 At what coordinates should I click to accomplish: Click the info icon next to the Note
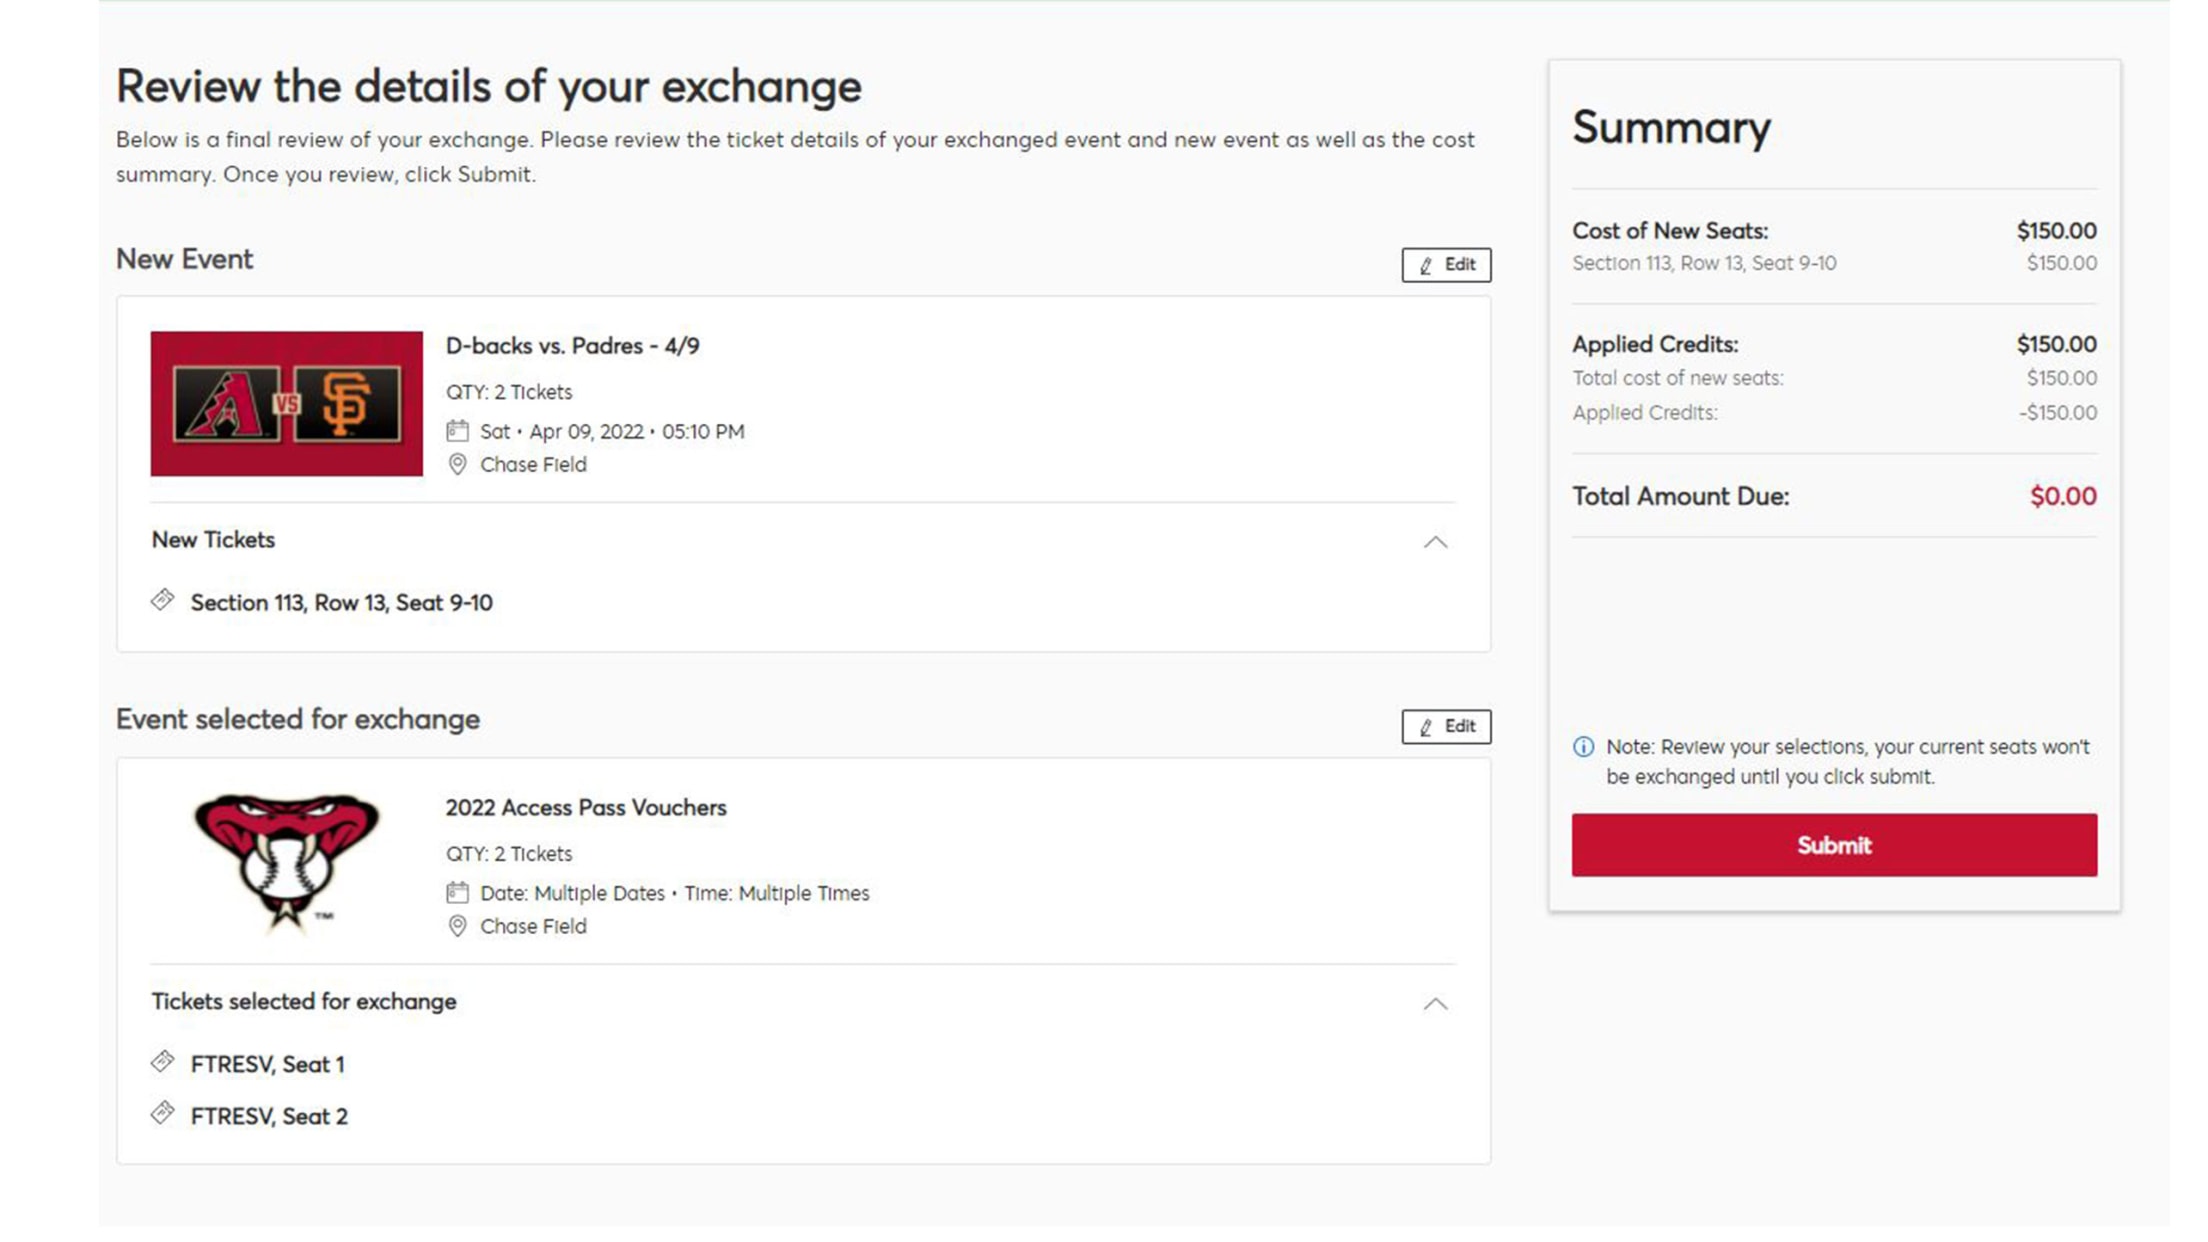(1583, 747)
